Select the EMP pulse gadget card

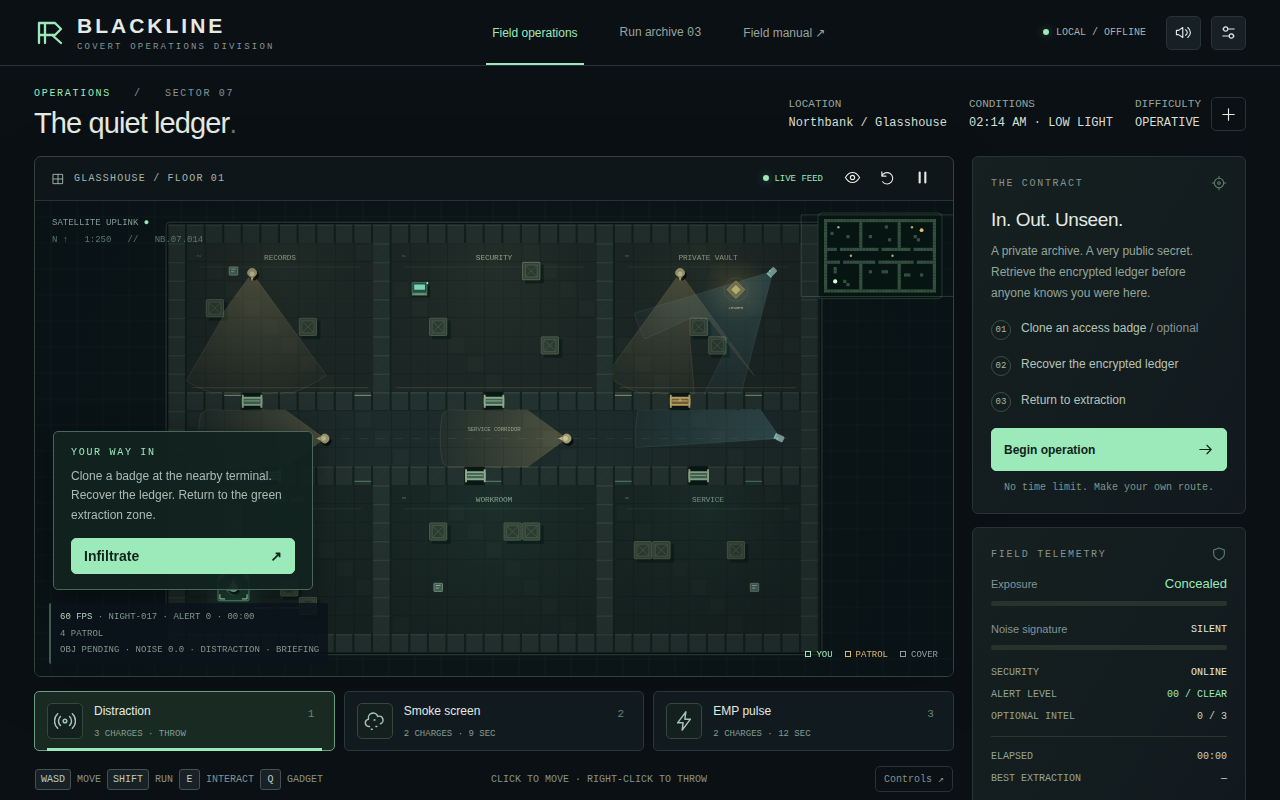coord(803,721)
